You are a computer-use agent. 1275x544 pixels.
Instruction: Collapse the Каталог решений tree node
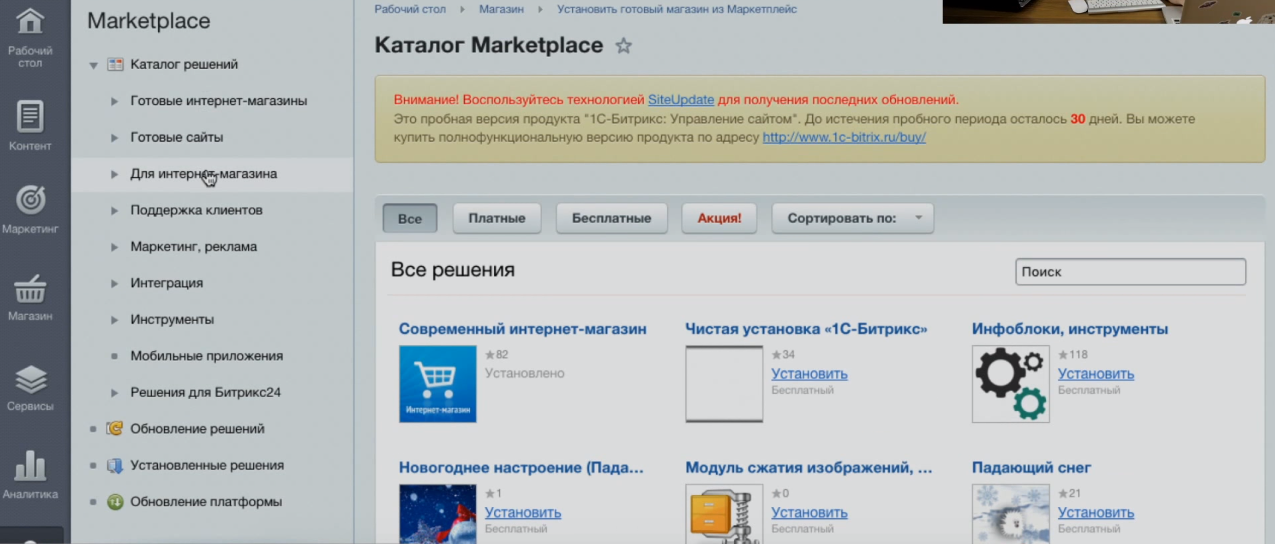93,65
